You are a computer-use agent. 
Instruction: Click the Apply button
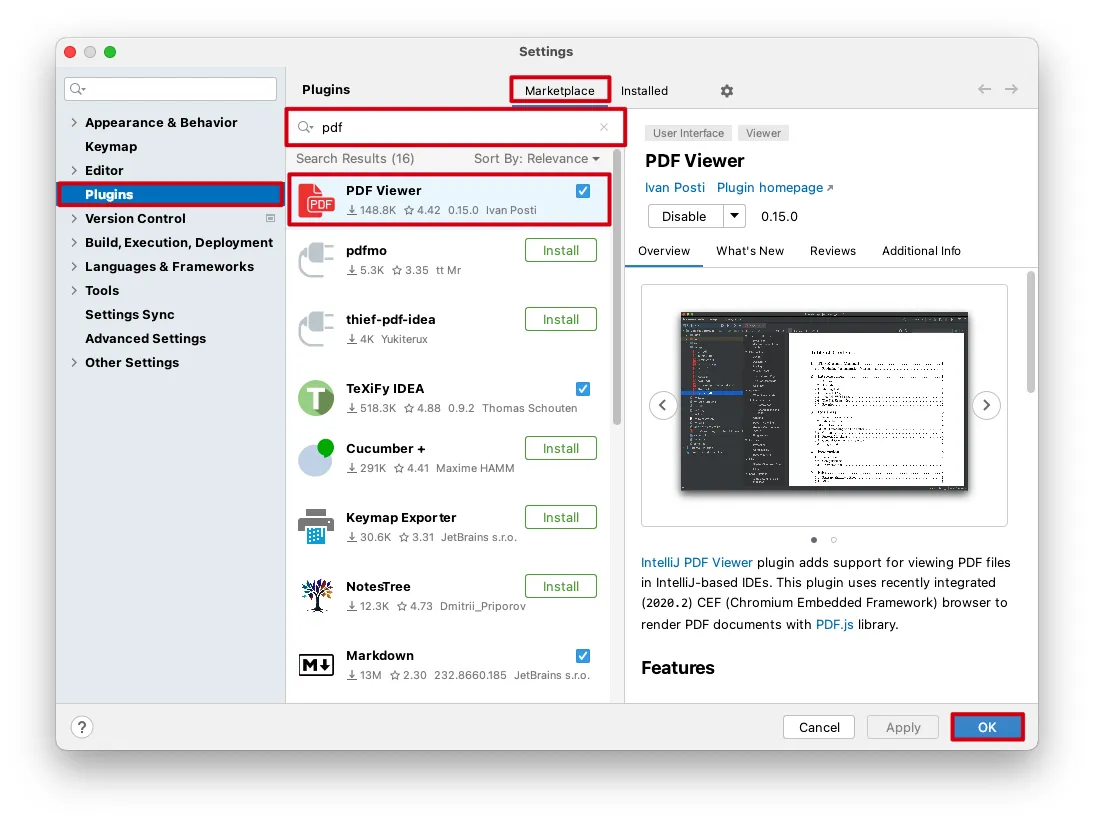(903, 727)
